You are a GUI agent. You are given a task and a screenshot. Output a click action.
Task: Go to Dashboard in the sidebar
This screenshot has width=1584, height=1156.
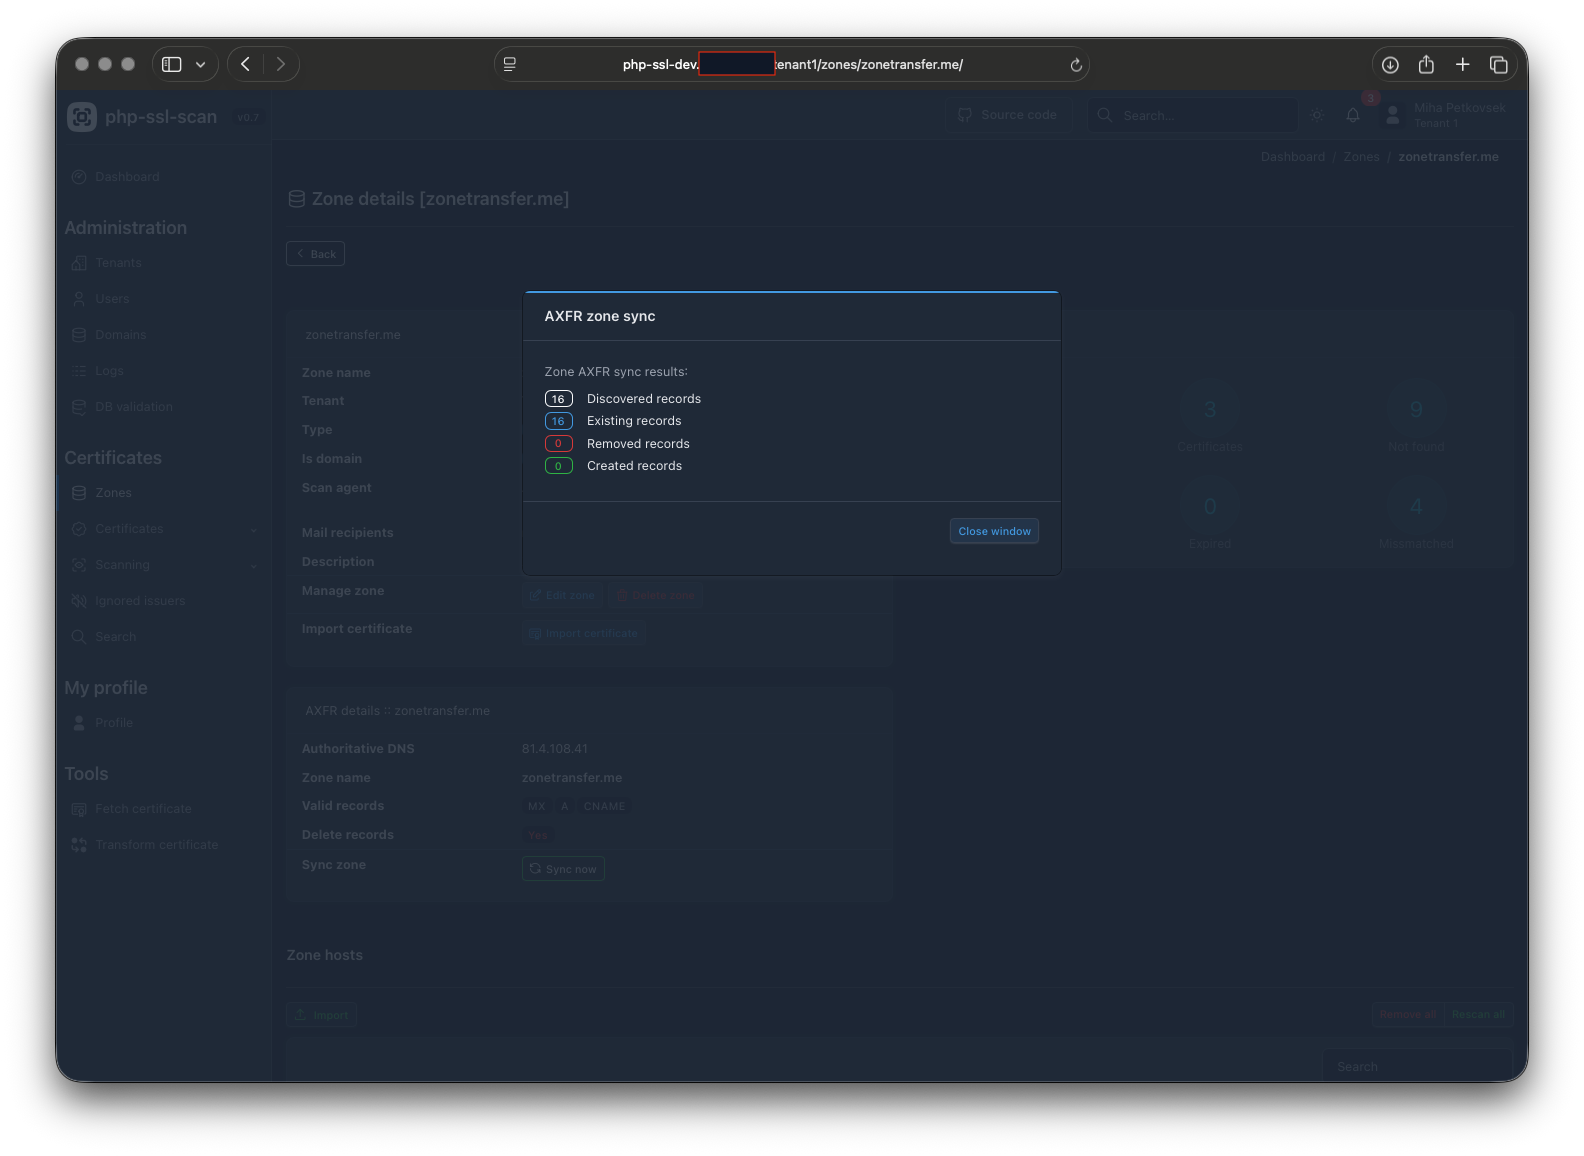pyautogui.click(x=127, y=177)
